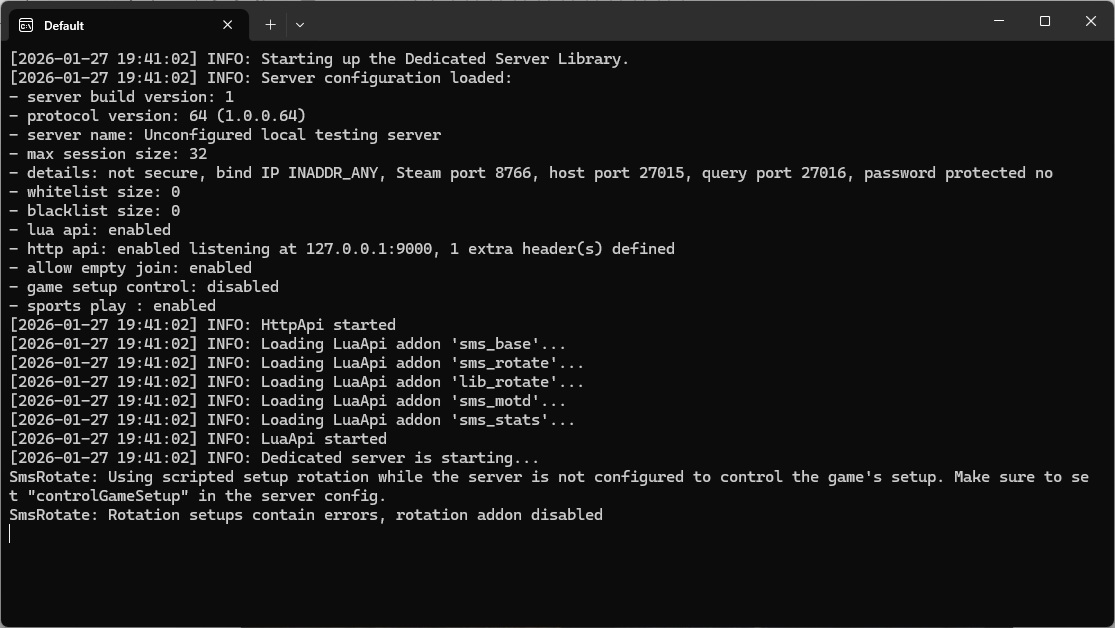Viewport: 1115px width, 628px height.
Task: Click the 'Rotation setups contain errors' message
Action: point(305,515)
